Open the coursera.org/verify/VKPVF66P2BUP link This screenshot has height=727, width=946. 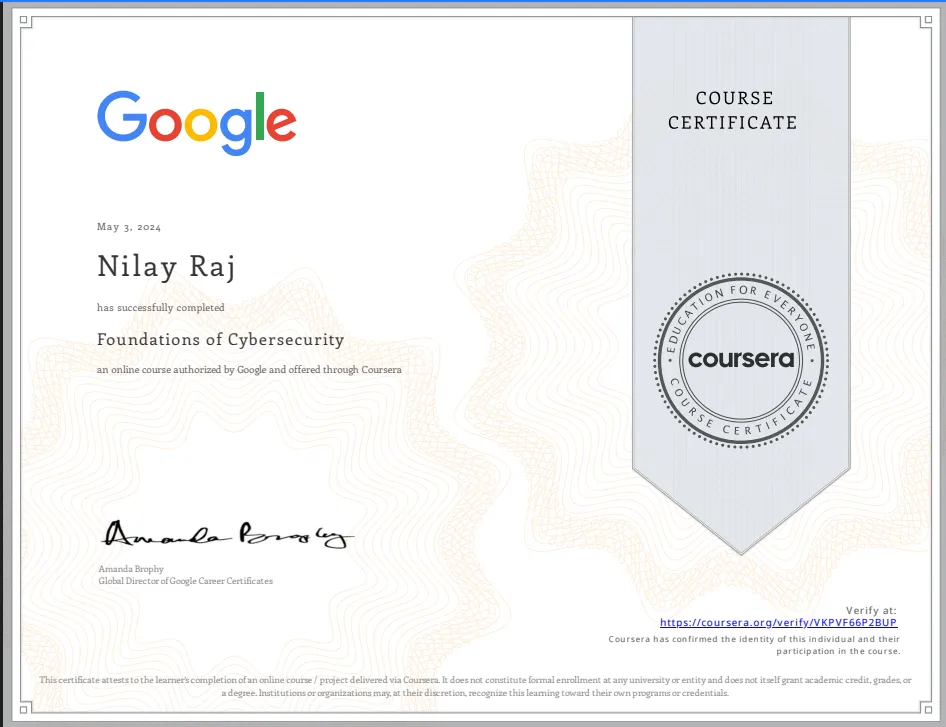778,623
